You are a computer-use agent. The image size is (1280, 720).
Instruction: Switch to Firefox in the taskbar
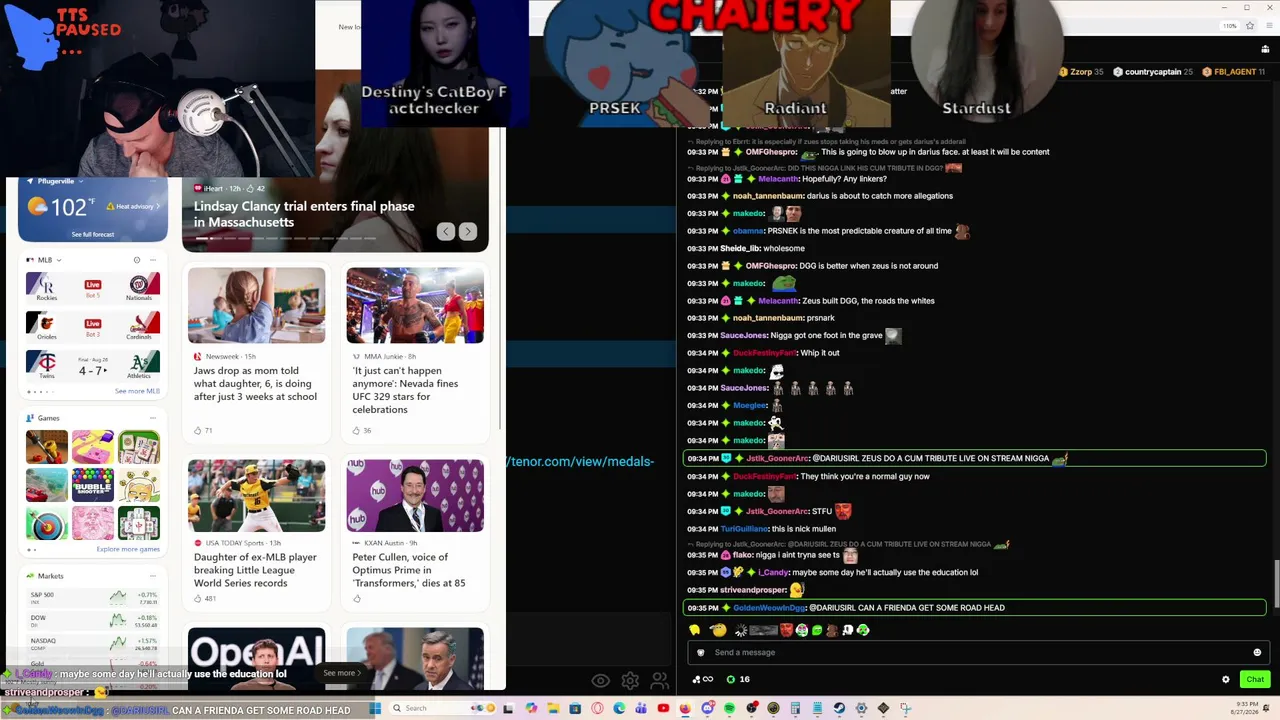[x=685, y=708]
